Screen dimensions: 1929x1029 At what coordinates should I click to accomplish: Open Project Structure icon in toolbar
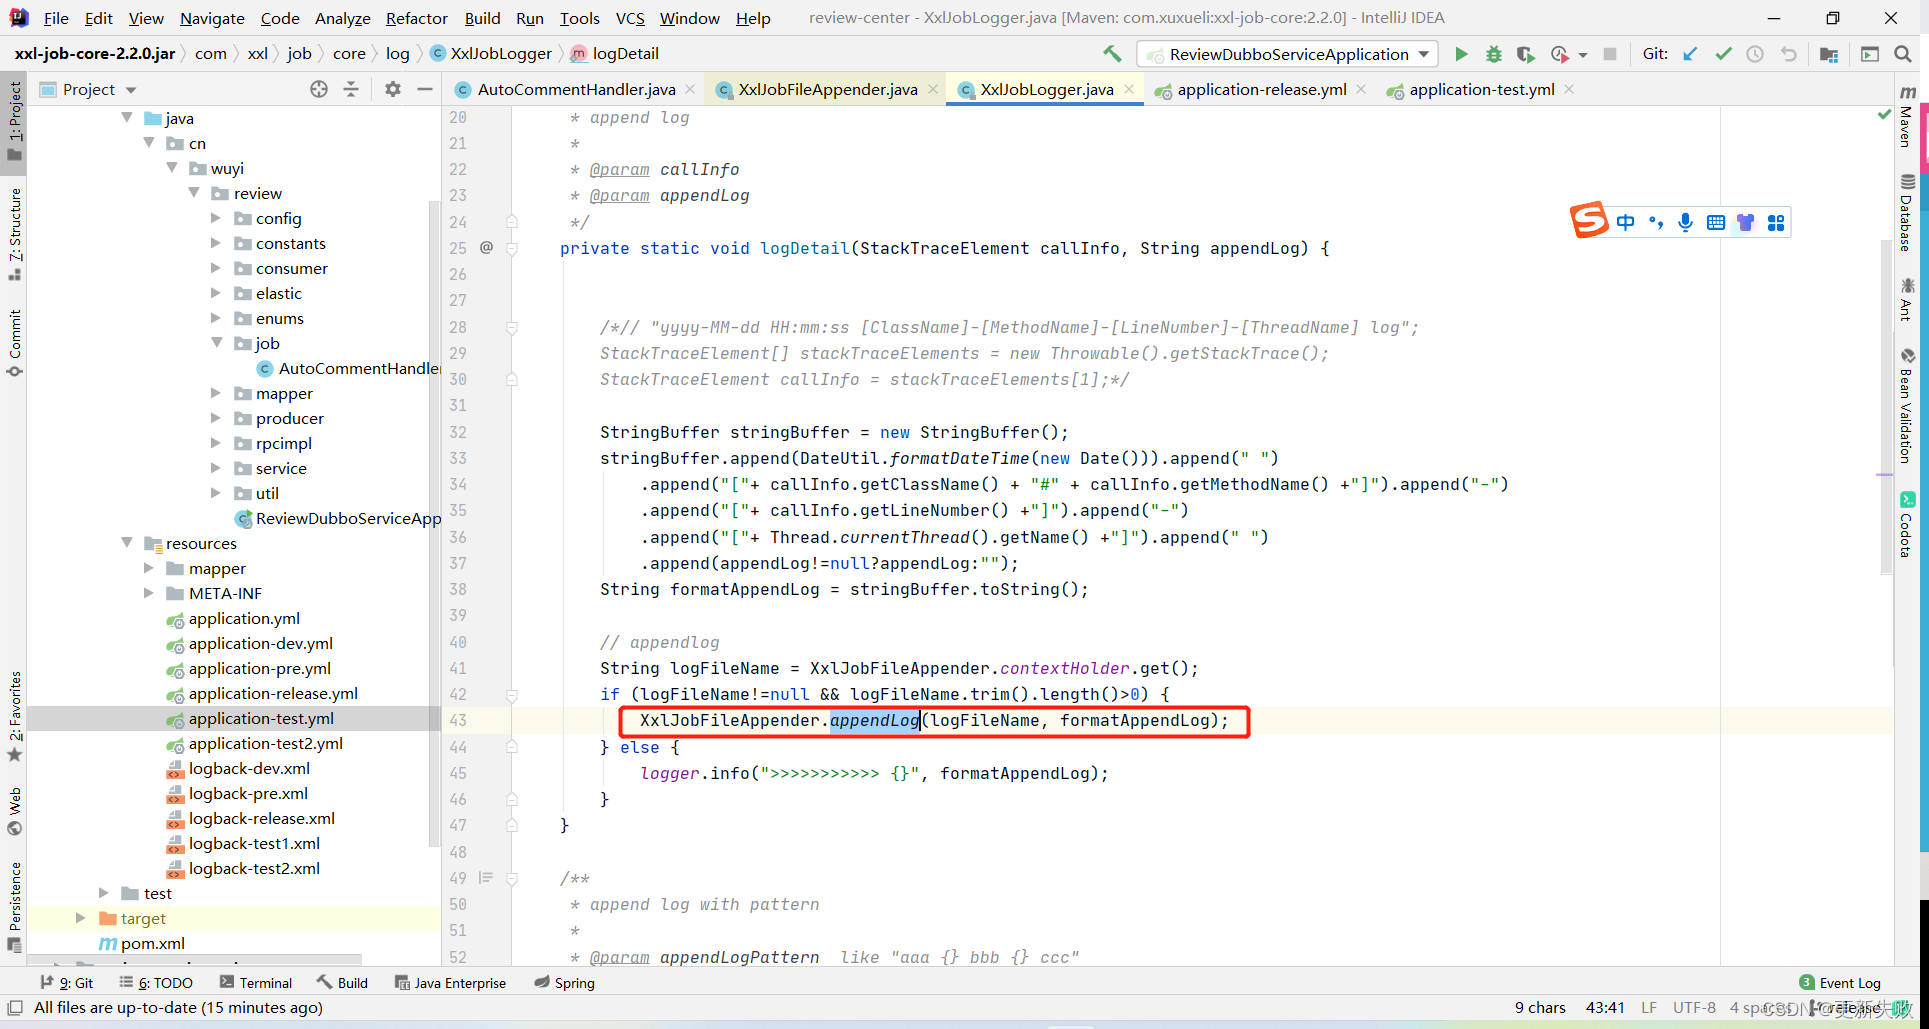1829,54
